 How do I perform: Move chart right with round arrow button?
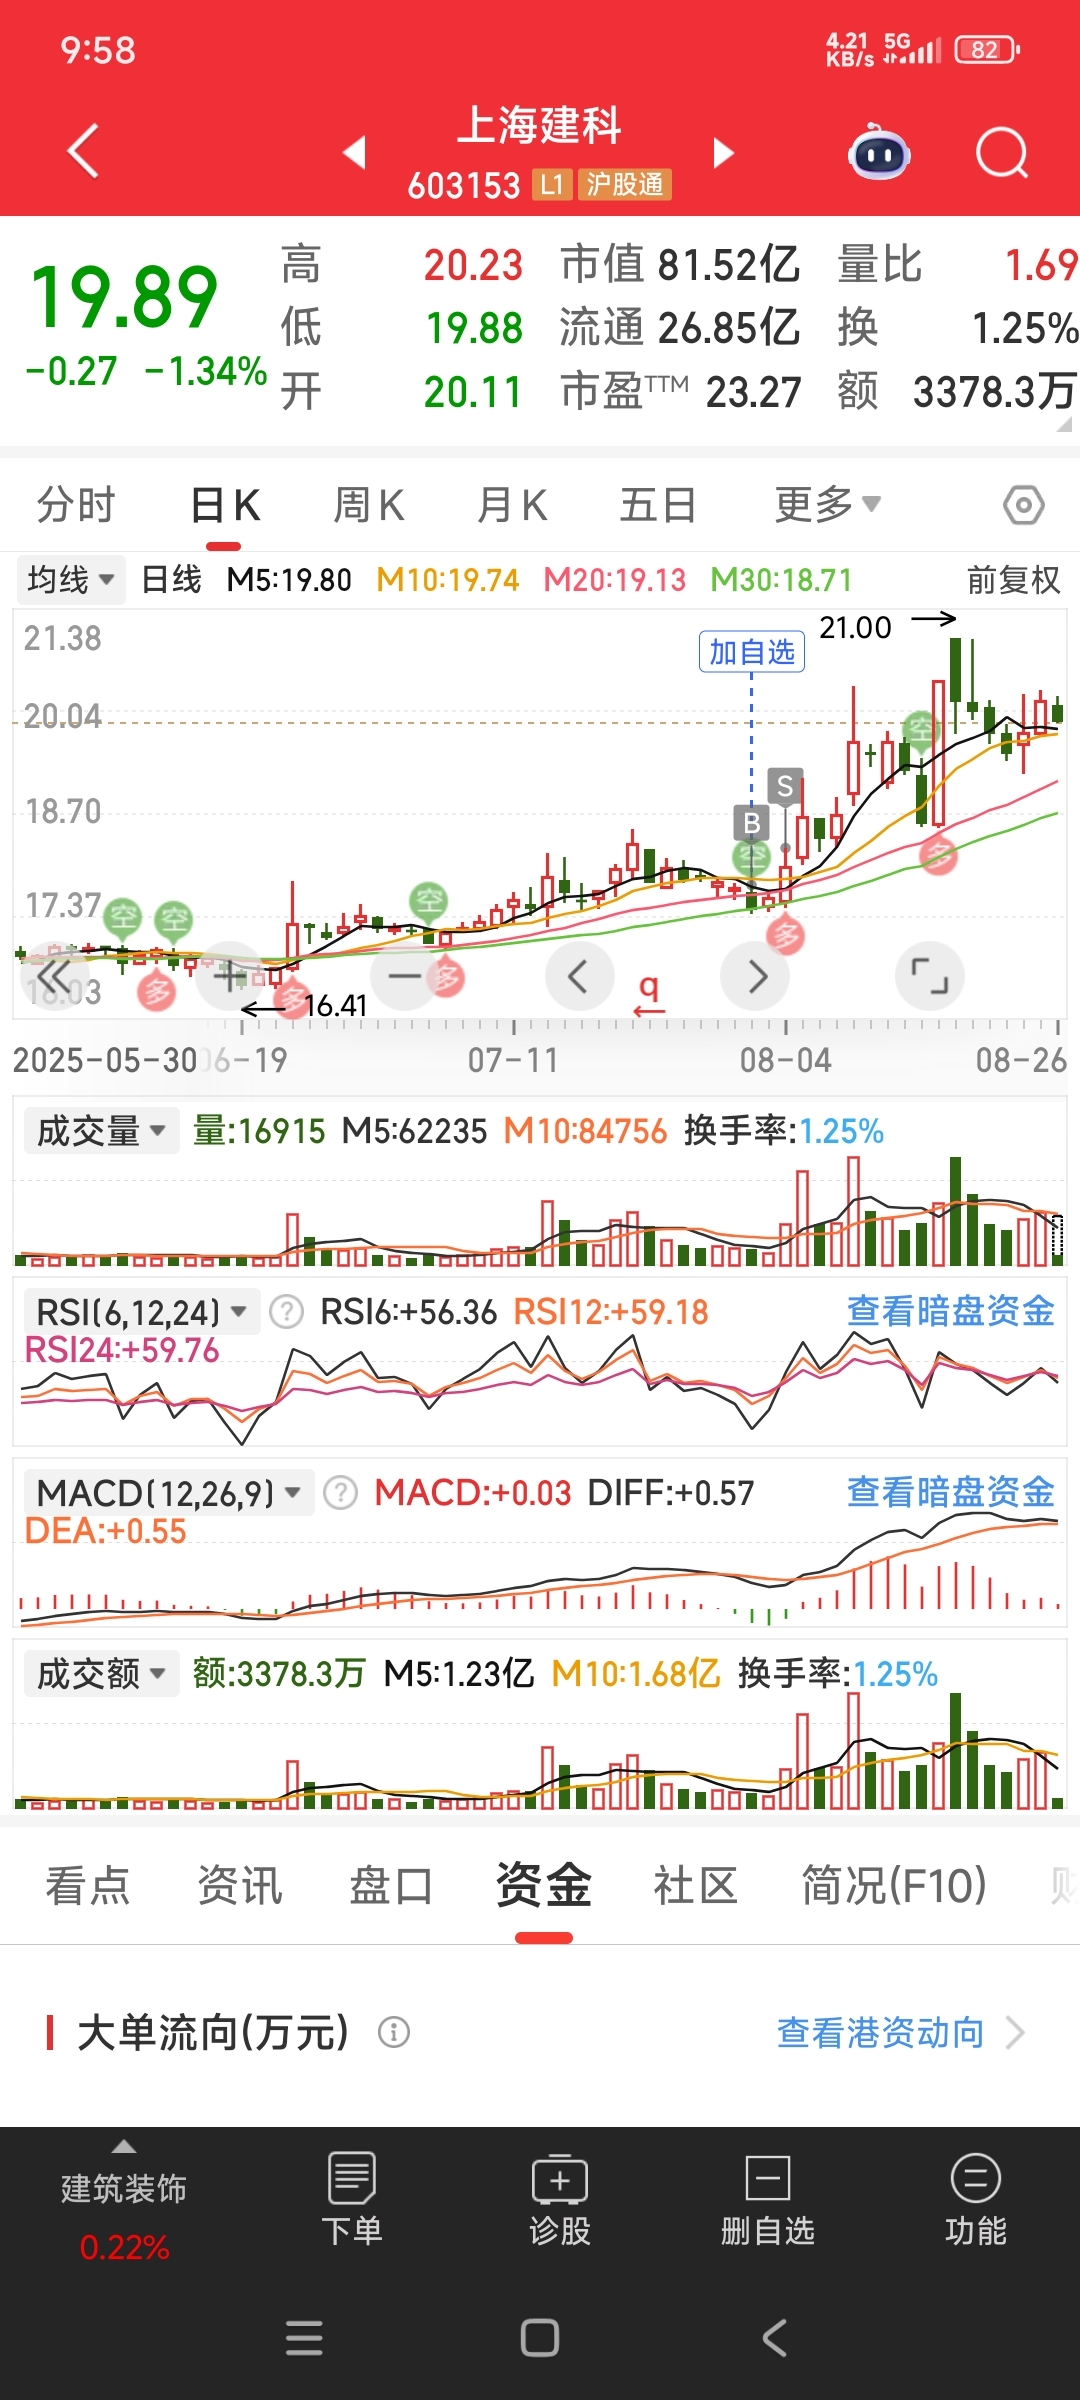(x=755, y=976)
